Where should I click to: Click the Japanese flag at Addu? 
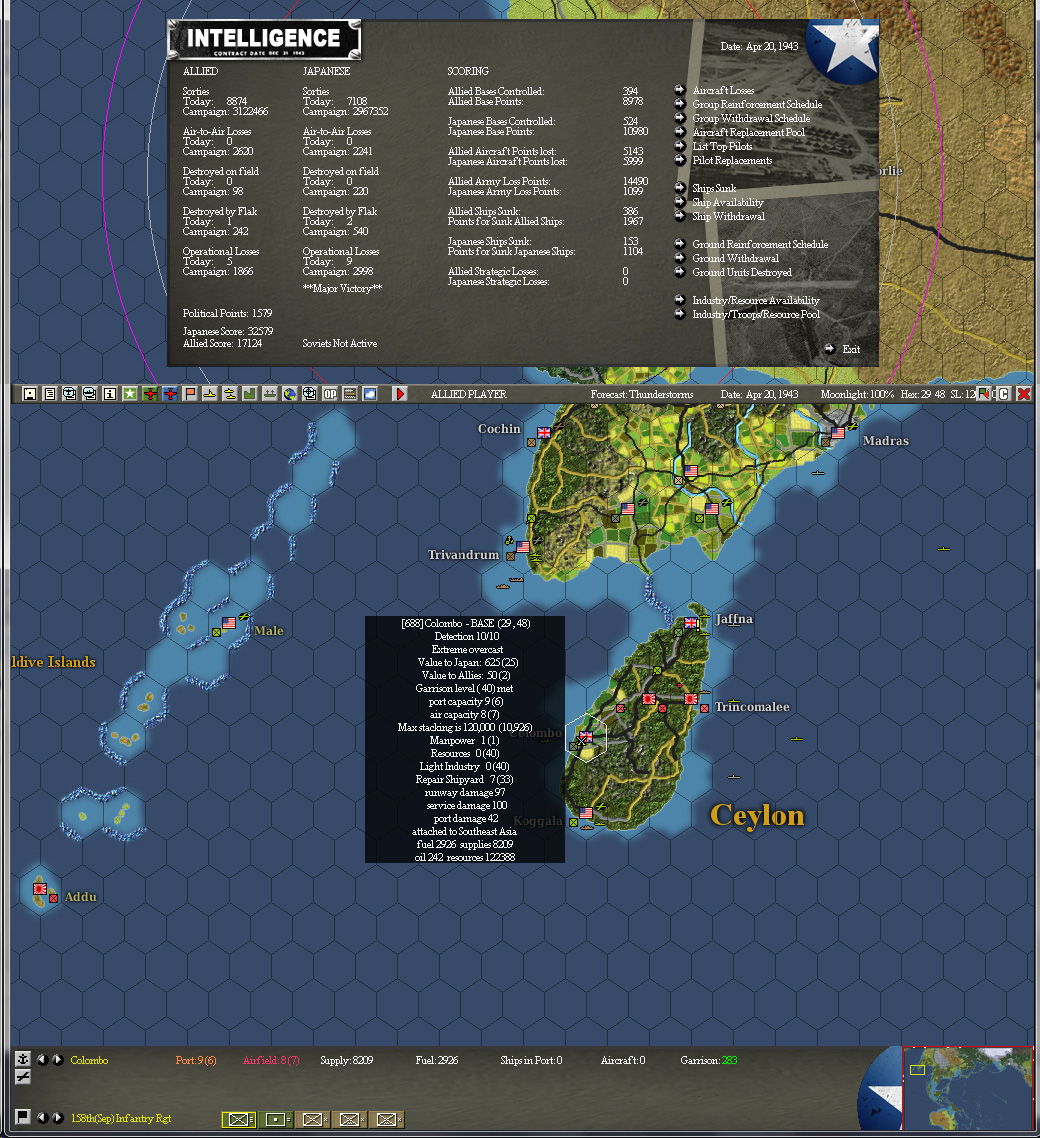pyautogui.click(x=40, y=889)
